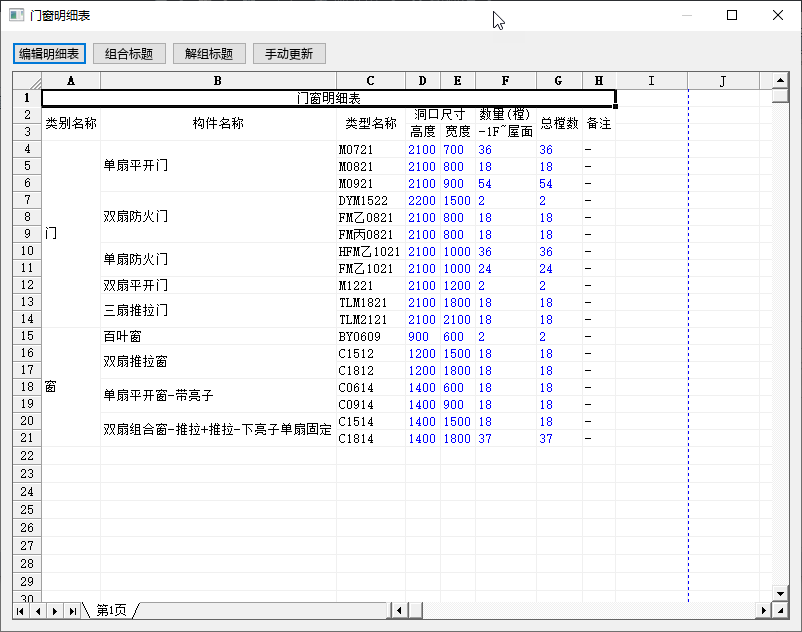Viewport: 802px width, 632px height.
Task: Click the M0721 type cell
Action: coord(371,149)
